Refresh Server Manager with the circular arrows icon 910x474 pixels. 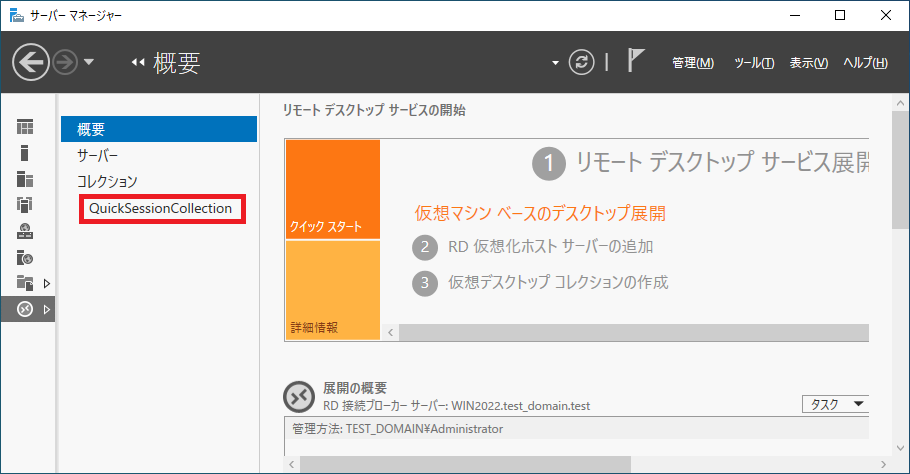[582, 62]
